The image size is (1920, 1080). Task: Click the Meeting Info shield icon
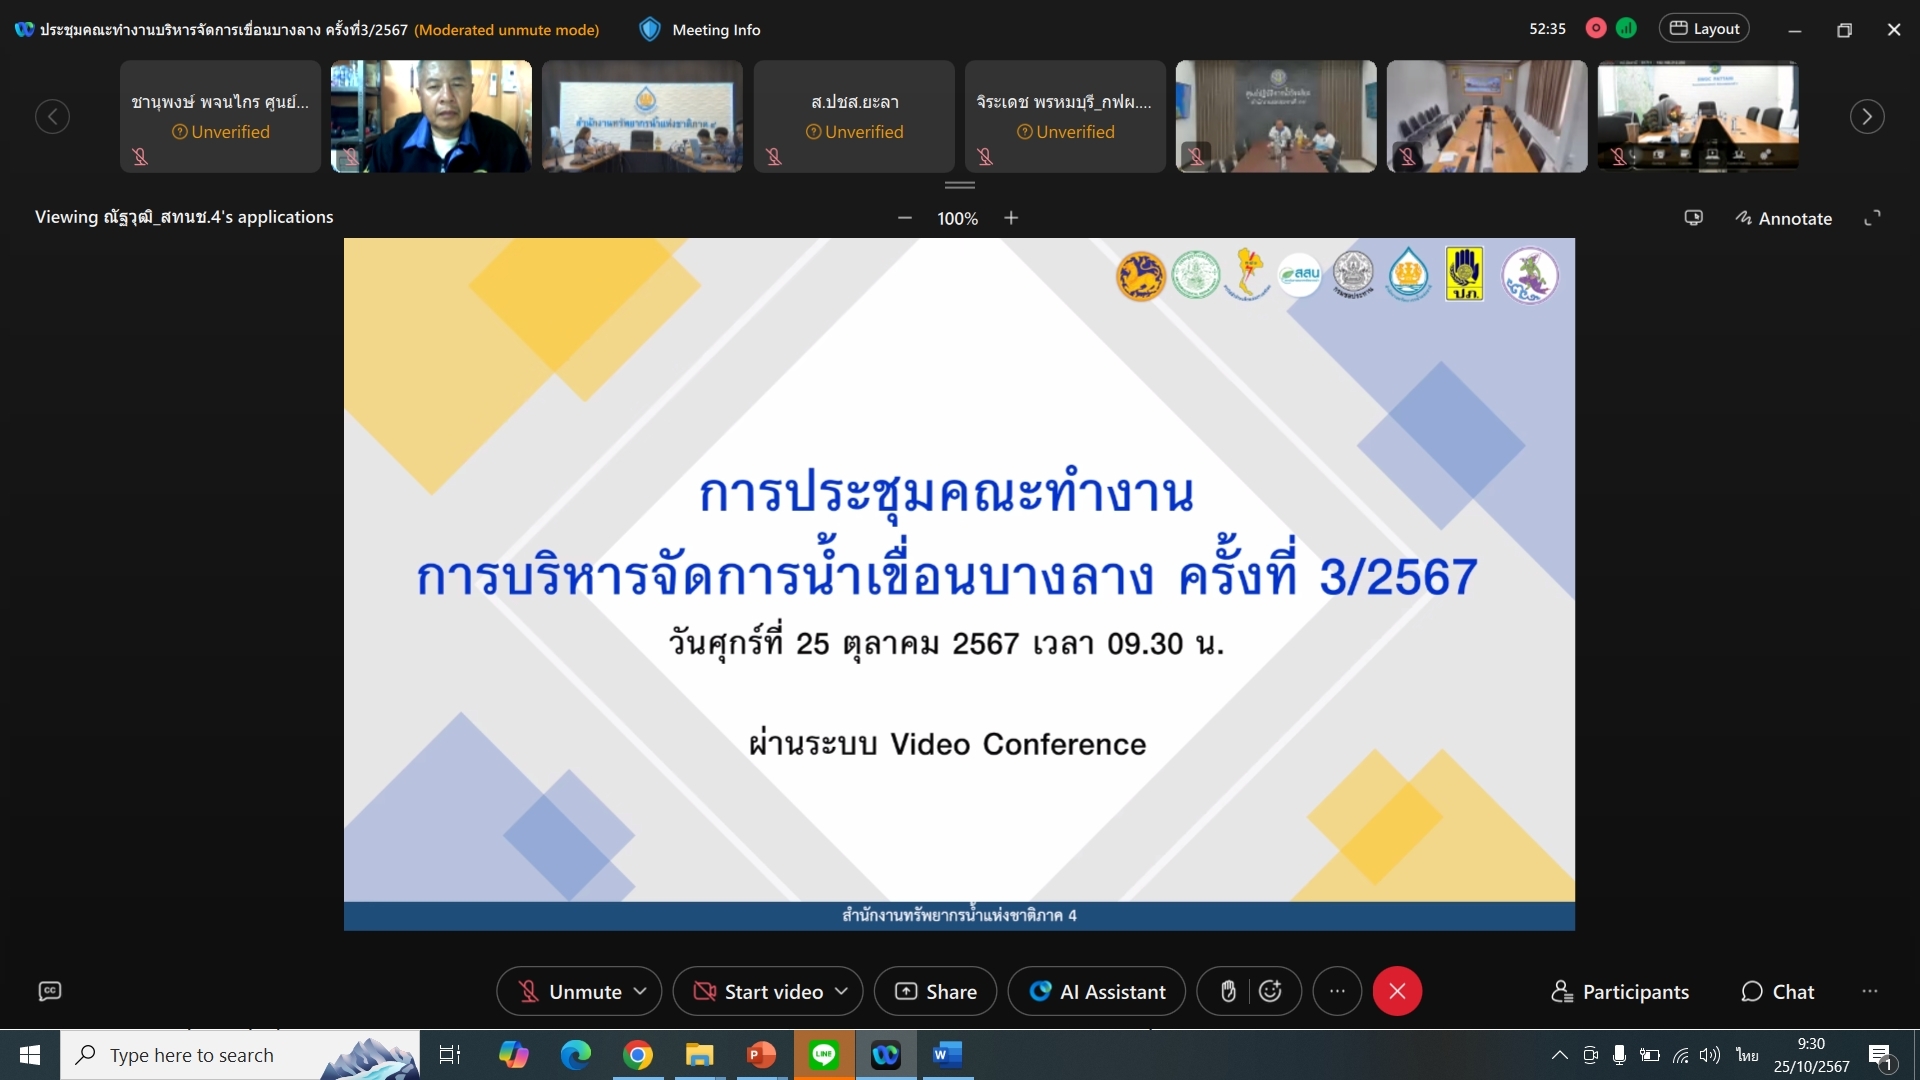[650, 29]
